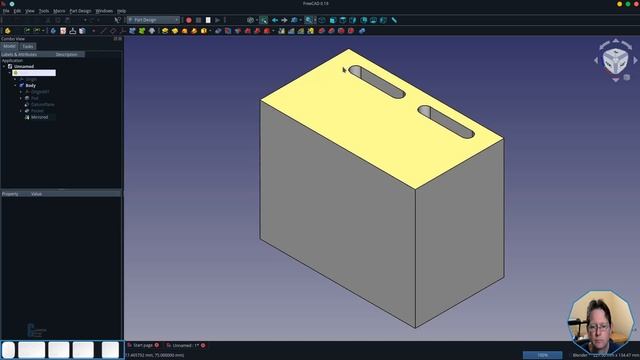The width and height of the screenshot is (640, 360).
Task: Open the Edit menu
Action: pos(17,11)
